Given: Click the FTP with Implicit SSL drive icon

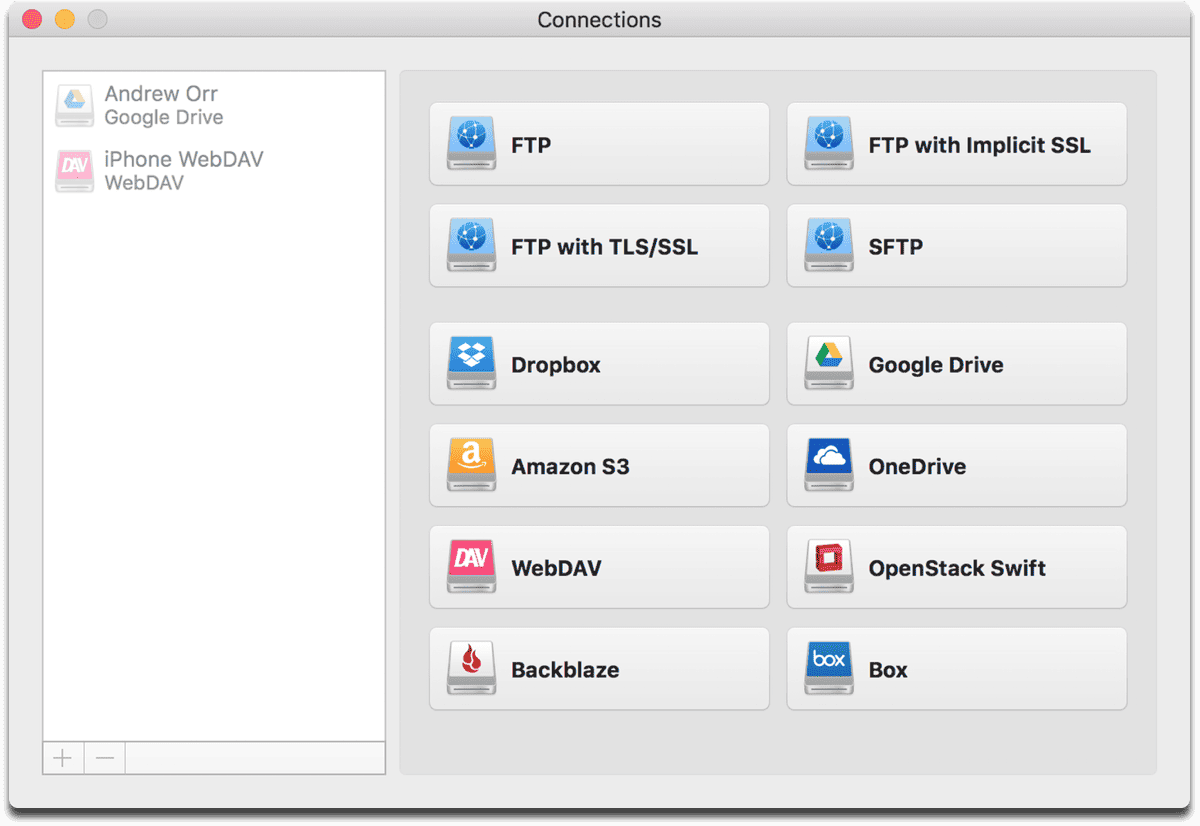Looking at the screenshot, I should [x=829, y=144].
